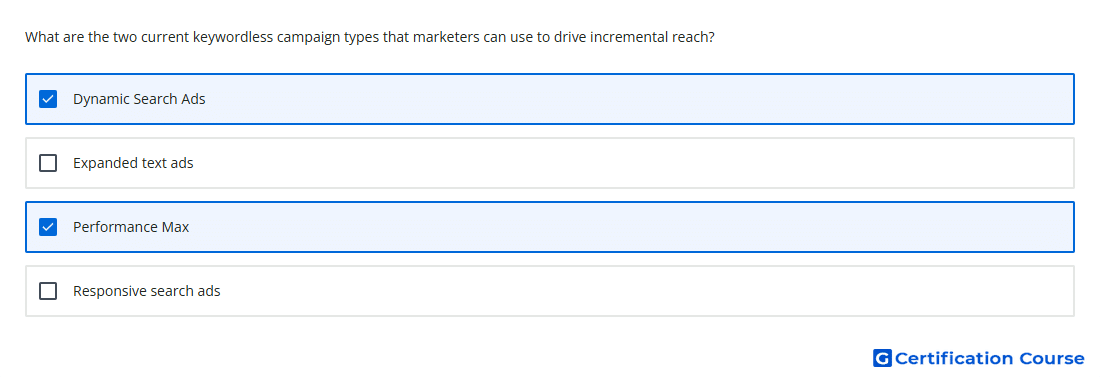Click blank space in highlighted Performance Max row
The height and width of the screenshot is (377, 1100).
coord(631,227)
